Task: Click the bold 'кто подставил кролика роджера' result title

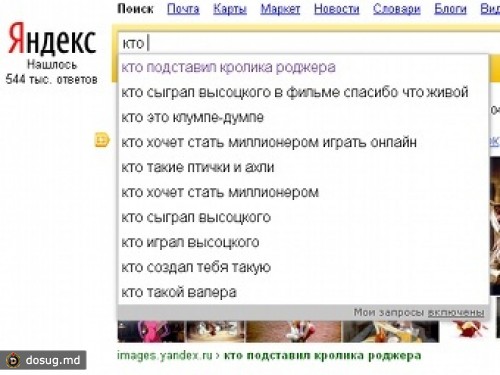Action: (x=322, y=356)
